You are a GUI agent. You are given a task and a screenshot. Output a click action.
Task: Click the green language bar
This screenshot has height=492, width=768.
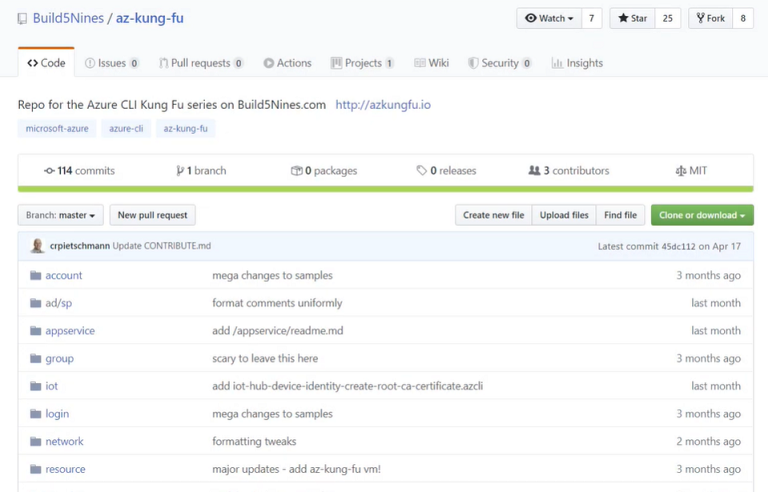click(x=385, y=189)
